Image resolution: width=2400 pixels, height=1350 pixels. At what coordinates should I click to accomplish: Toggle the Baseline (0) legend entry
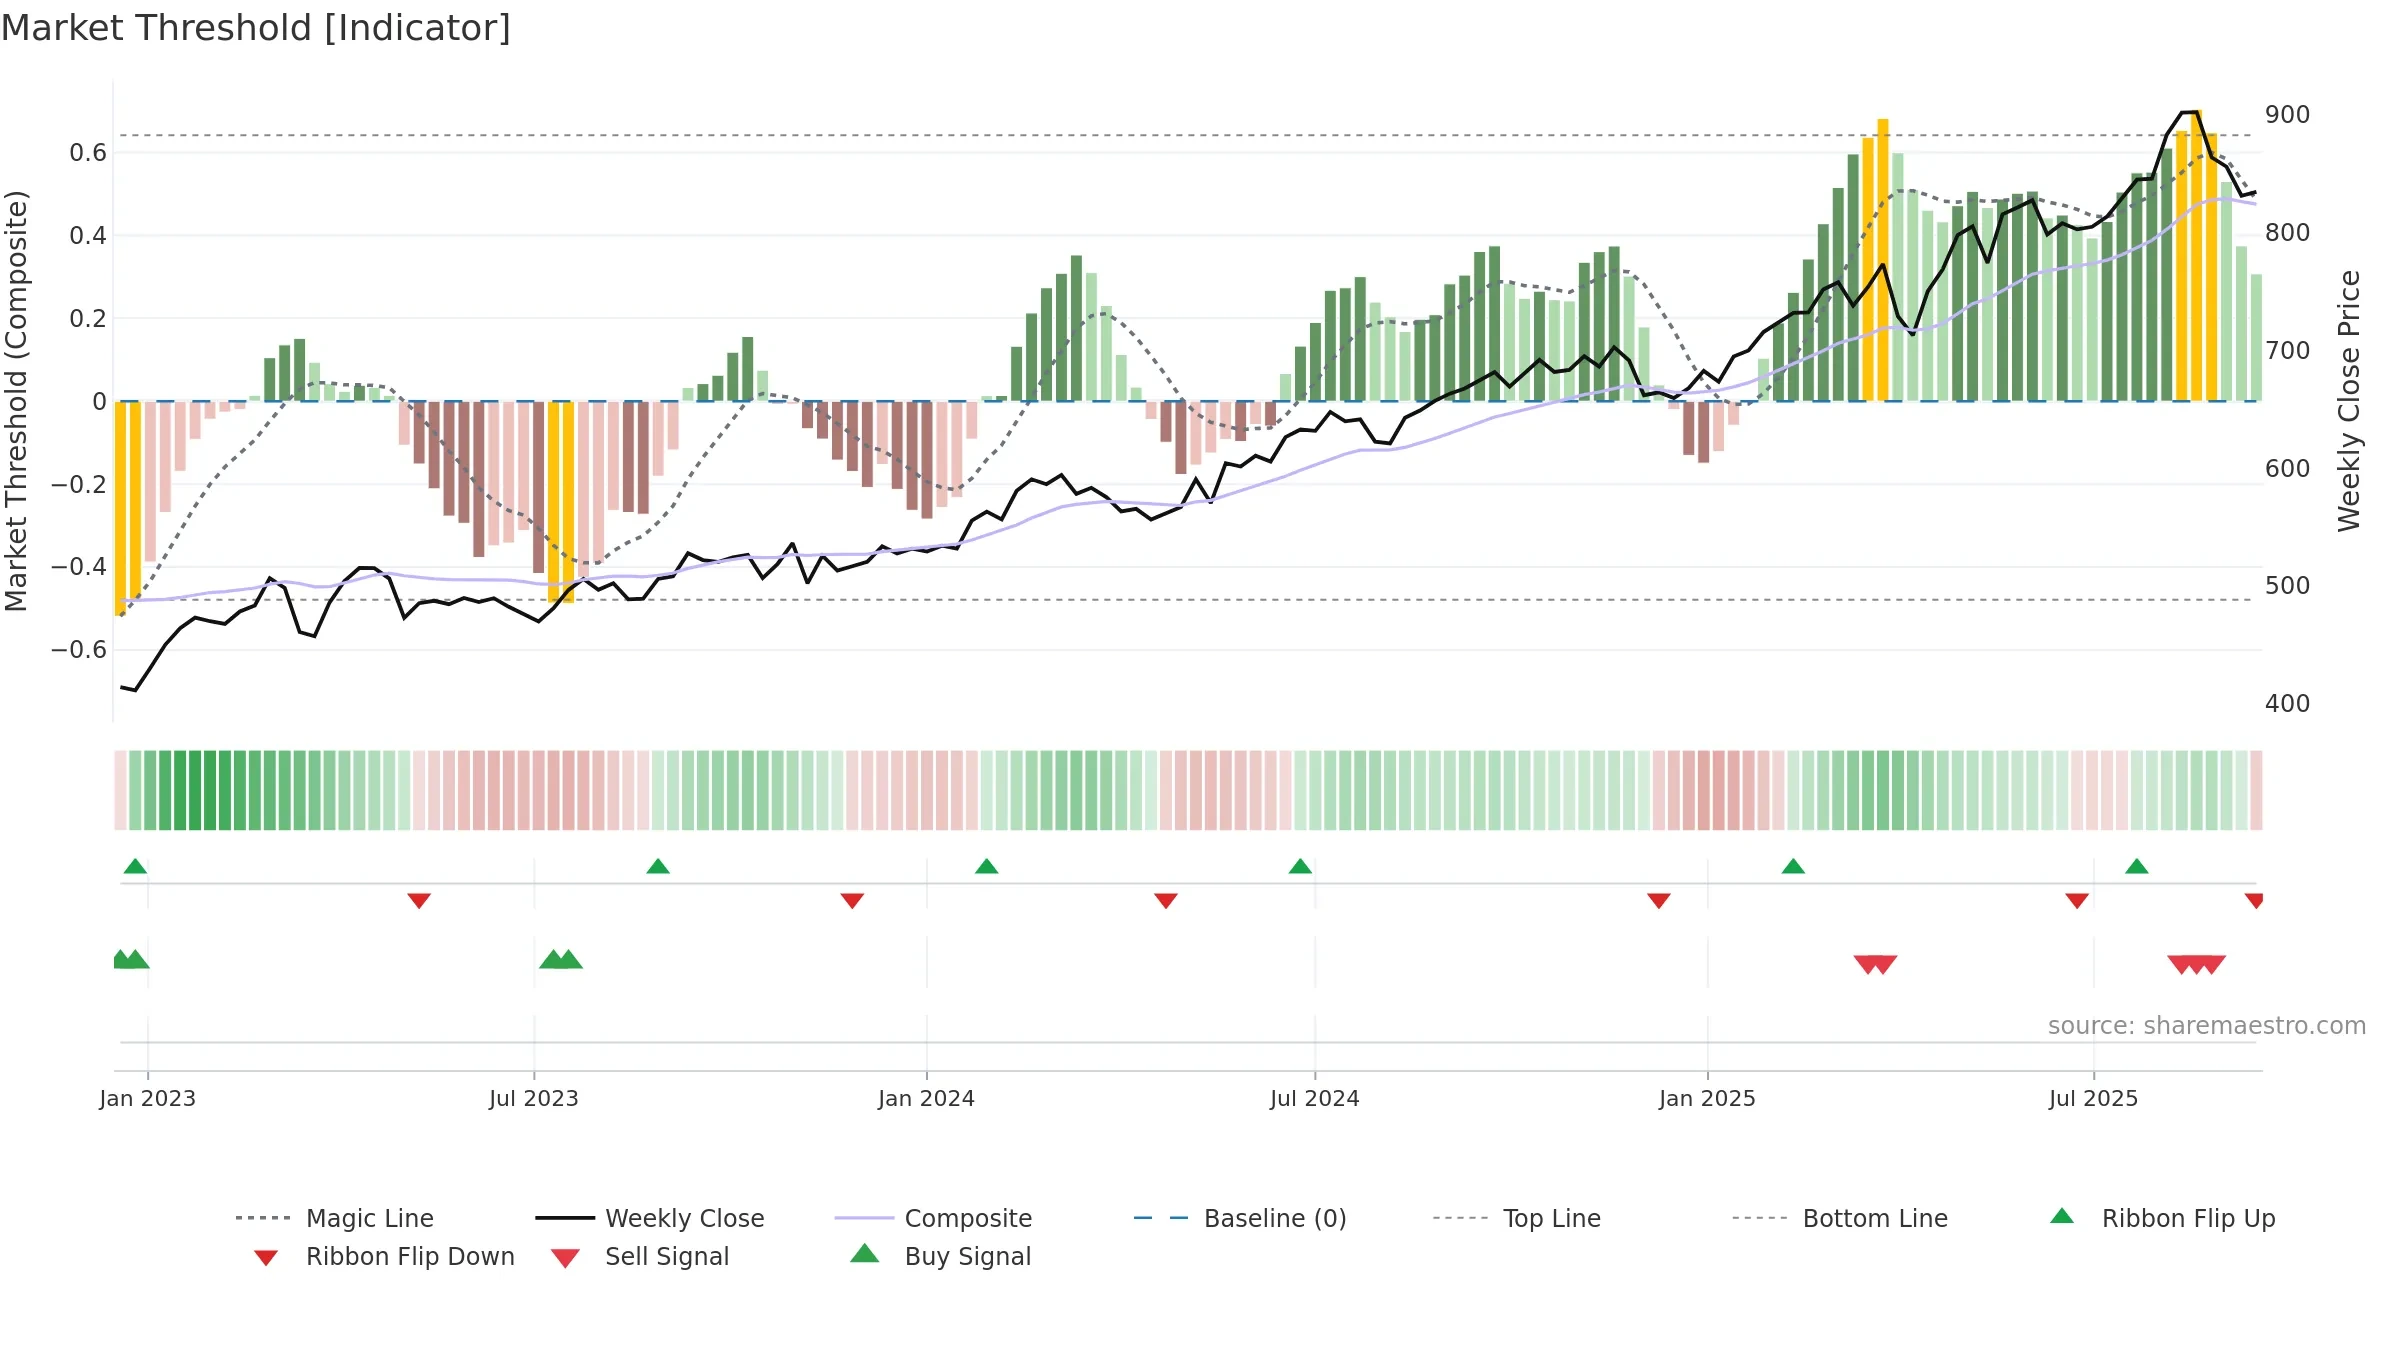[x=1240, y=1218]
